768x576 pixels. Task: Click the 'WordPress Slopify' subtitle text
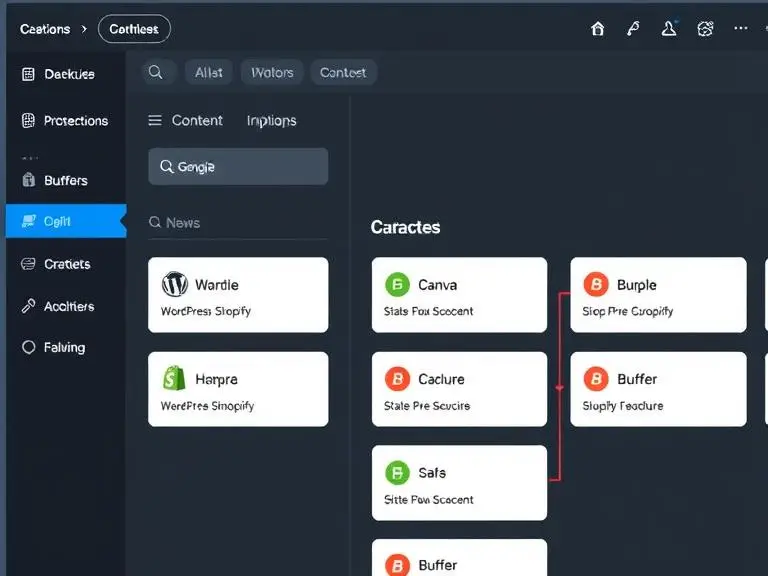click(x=206, y=311)
